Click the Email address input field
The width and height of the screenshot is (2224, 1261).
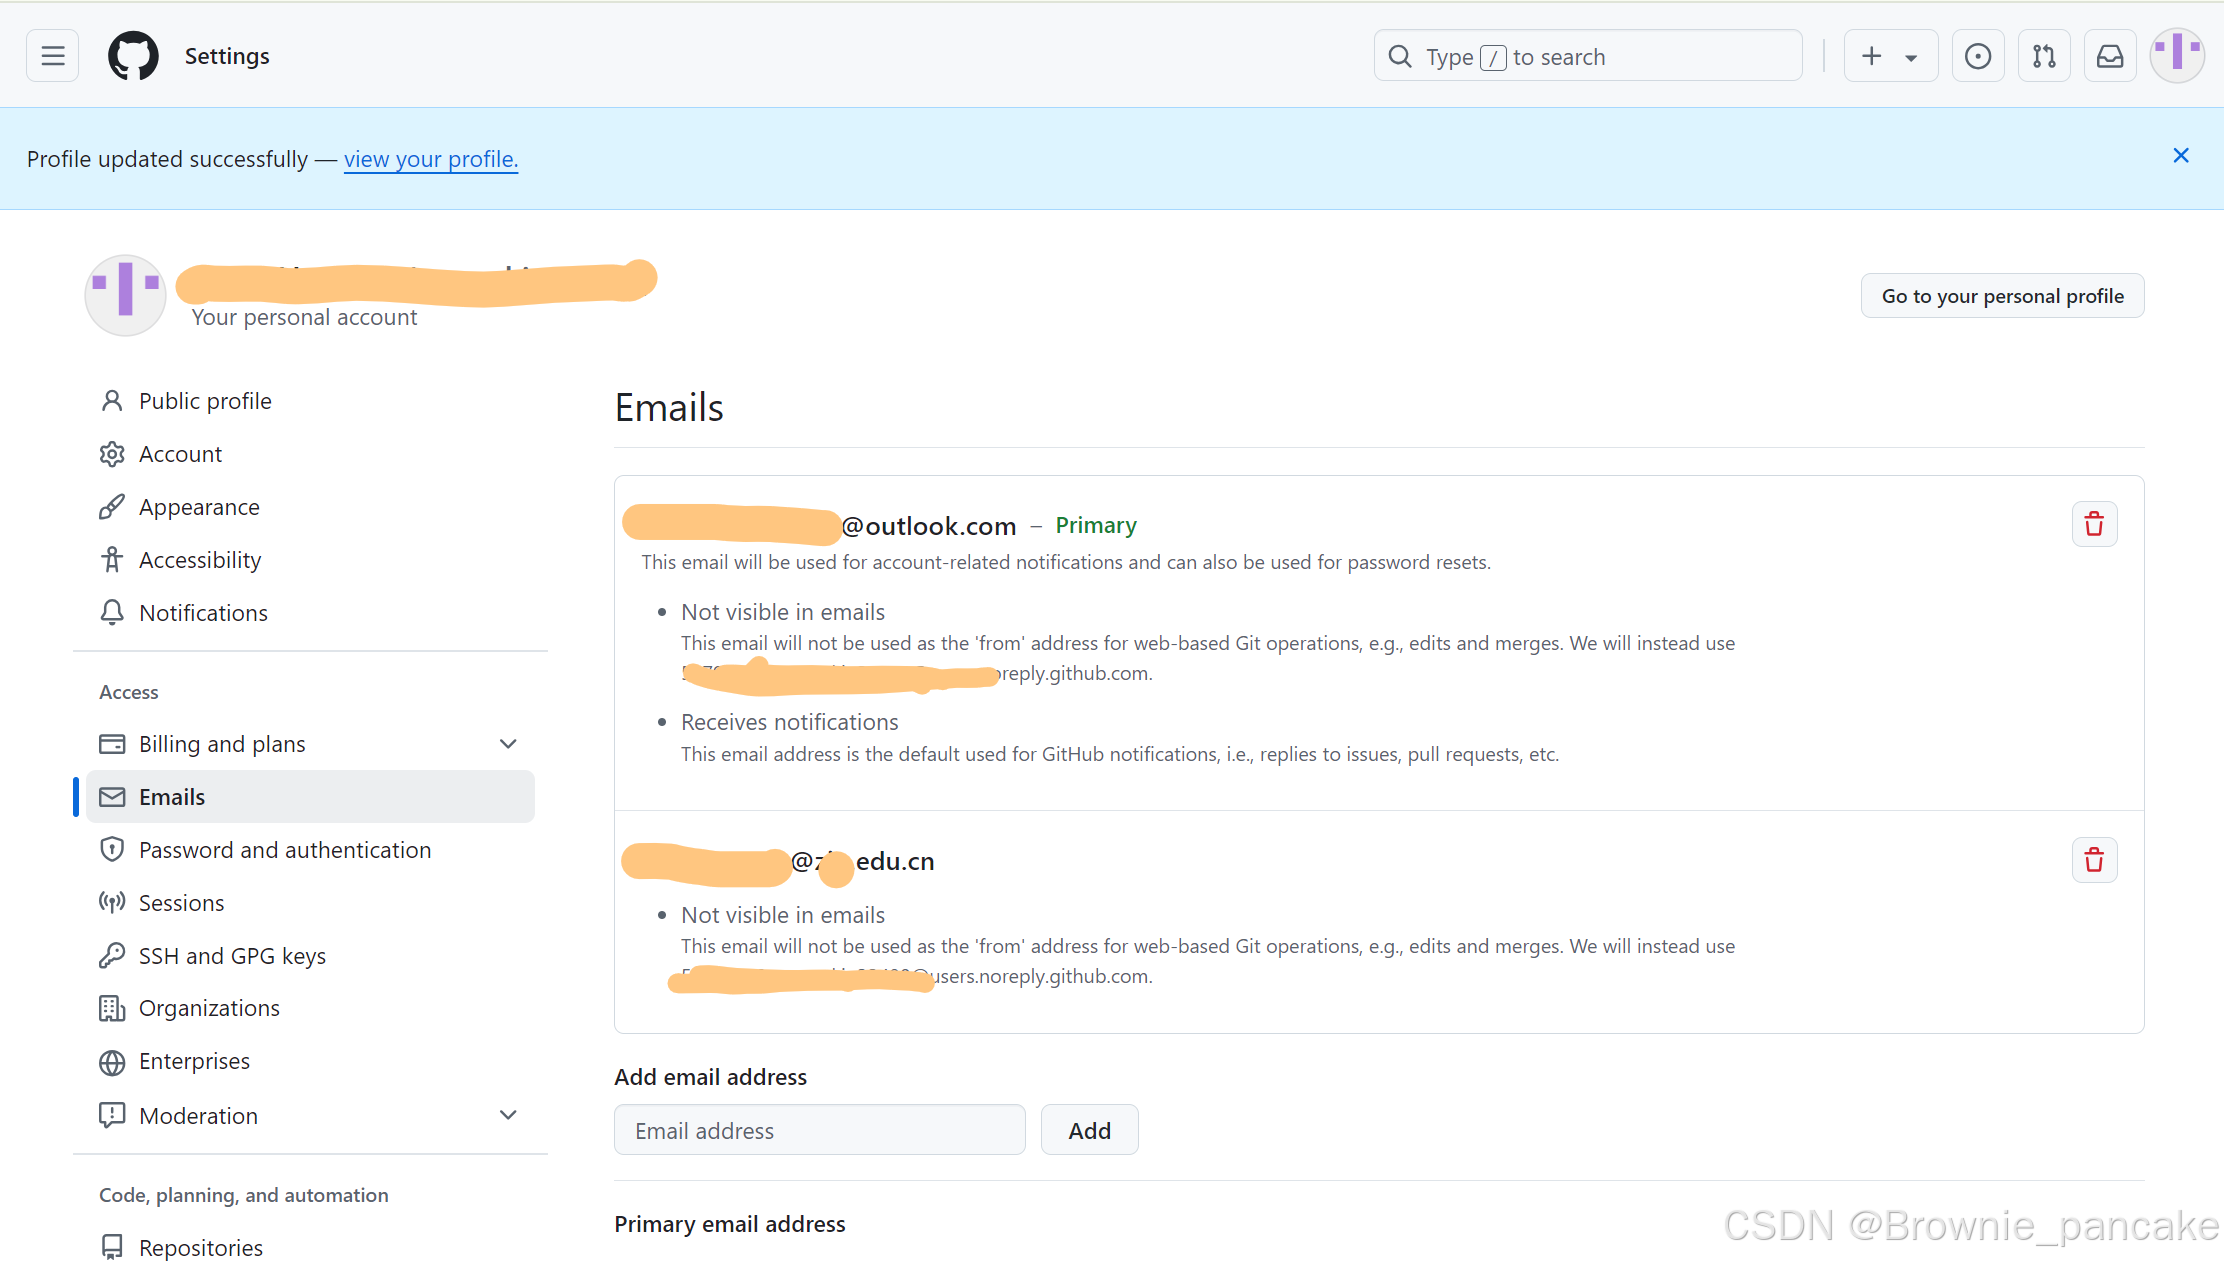coord(820,1130)
